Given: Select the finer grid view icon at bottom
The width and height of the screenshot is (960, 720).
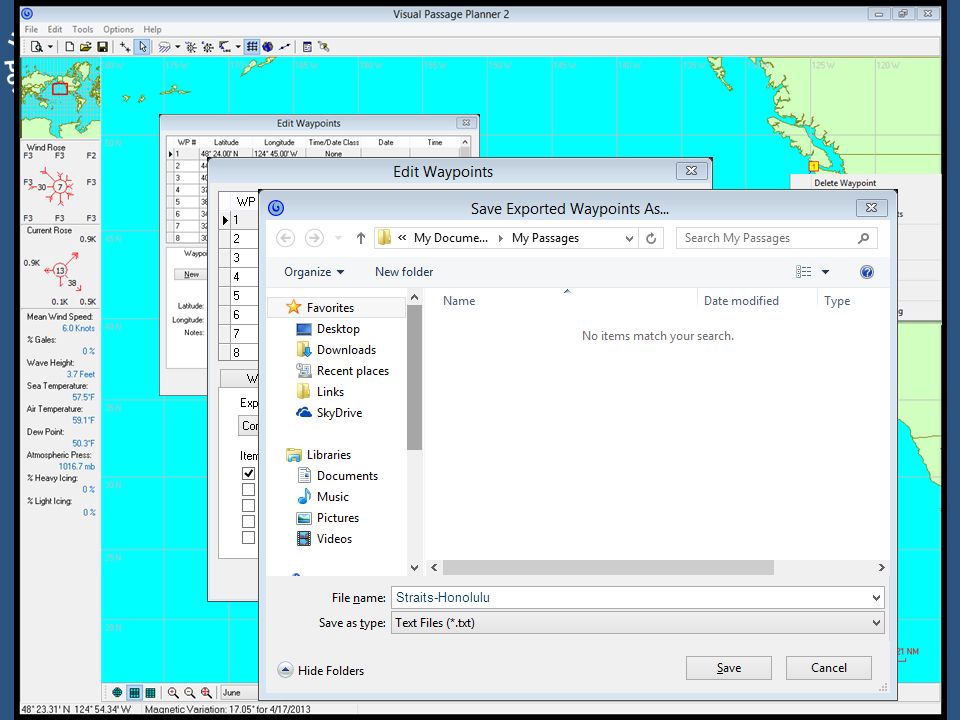Looking at the screenshot, I should [150, 692].
